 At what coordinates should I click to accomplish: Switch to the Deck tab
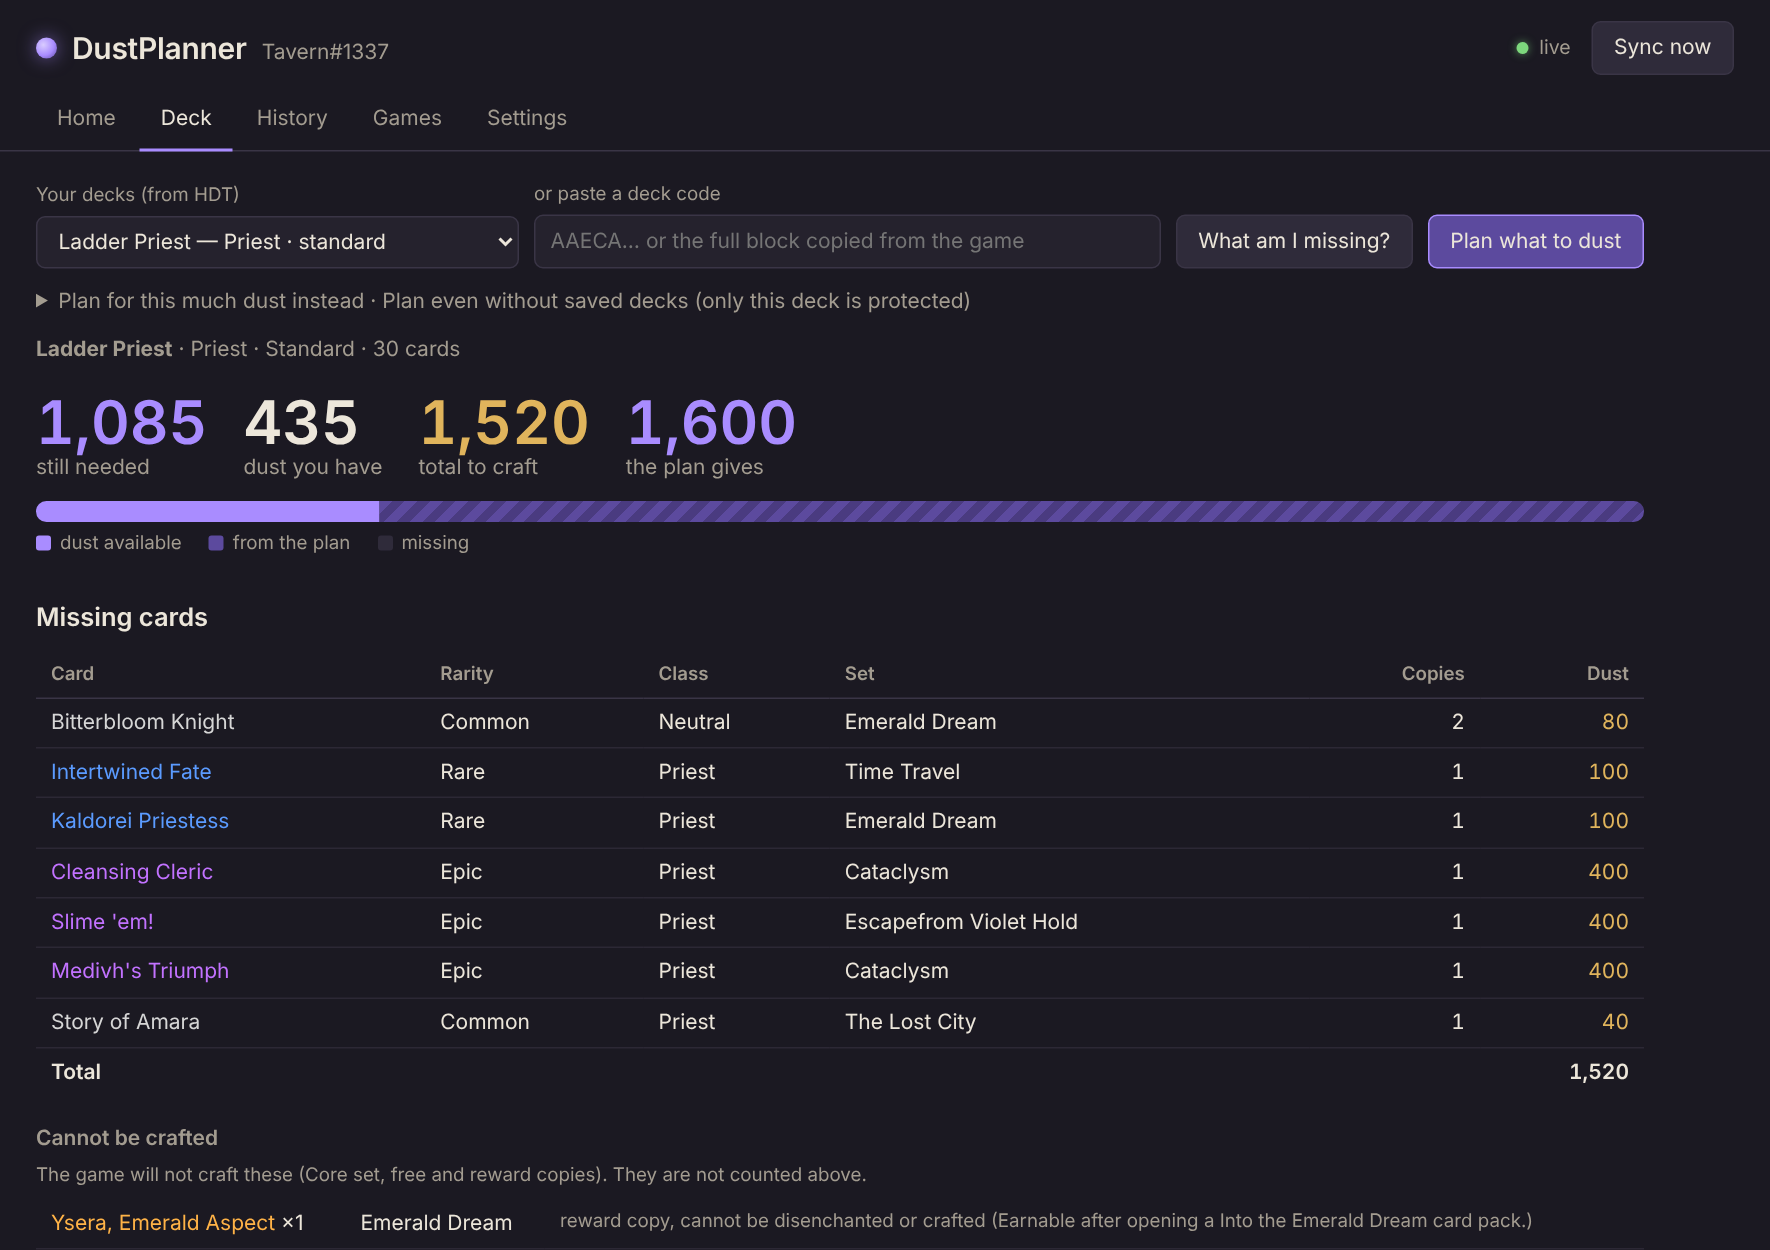coord(186,118)
